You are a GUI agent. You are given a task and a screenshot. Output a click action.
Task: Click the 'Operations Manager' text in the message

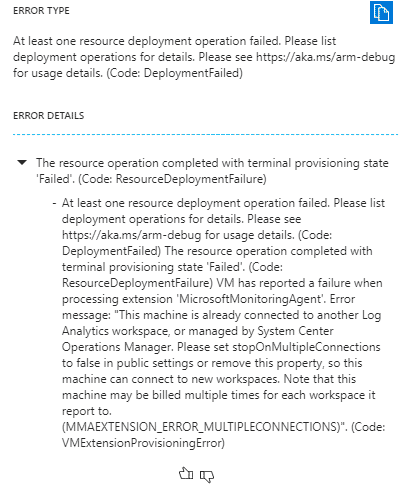tap(117, 347)
